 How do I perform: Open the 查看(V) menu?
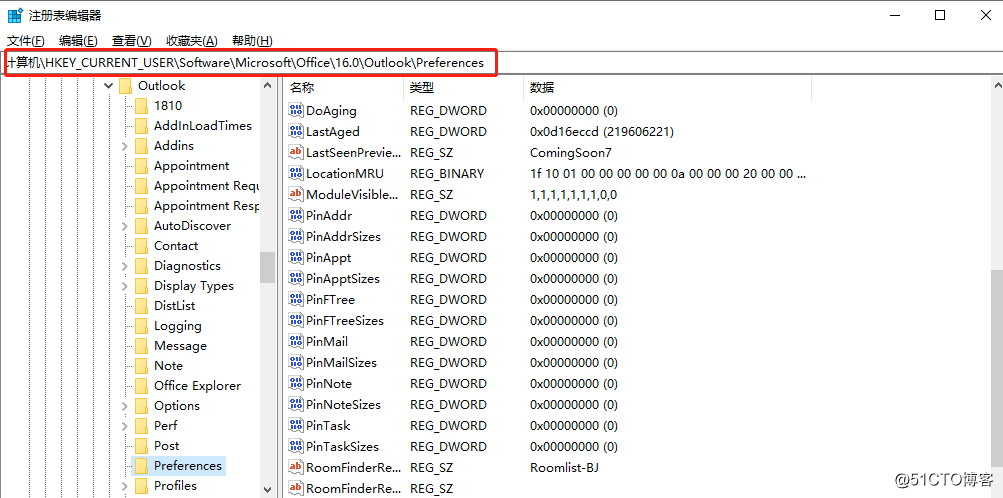[x=131, y=41]
